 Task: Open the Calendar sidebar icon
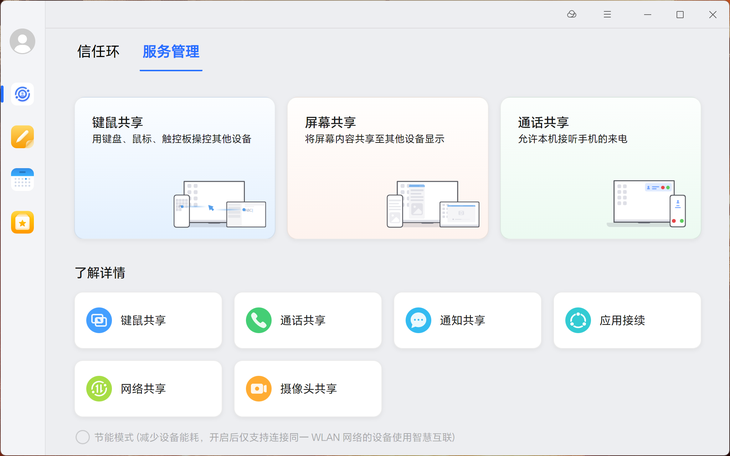pyautogui.click(x=22, y=179)
